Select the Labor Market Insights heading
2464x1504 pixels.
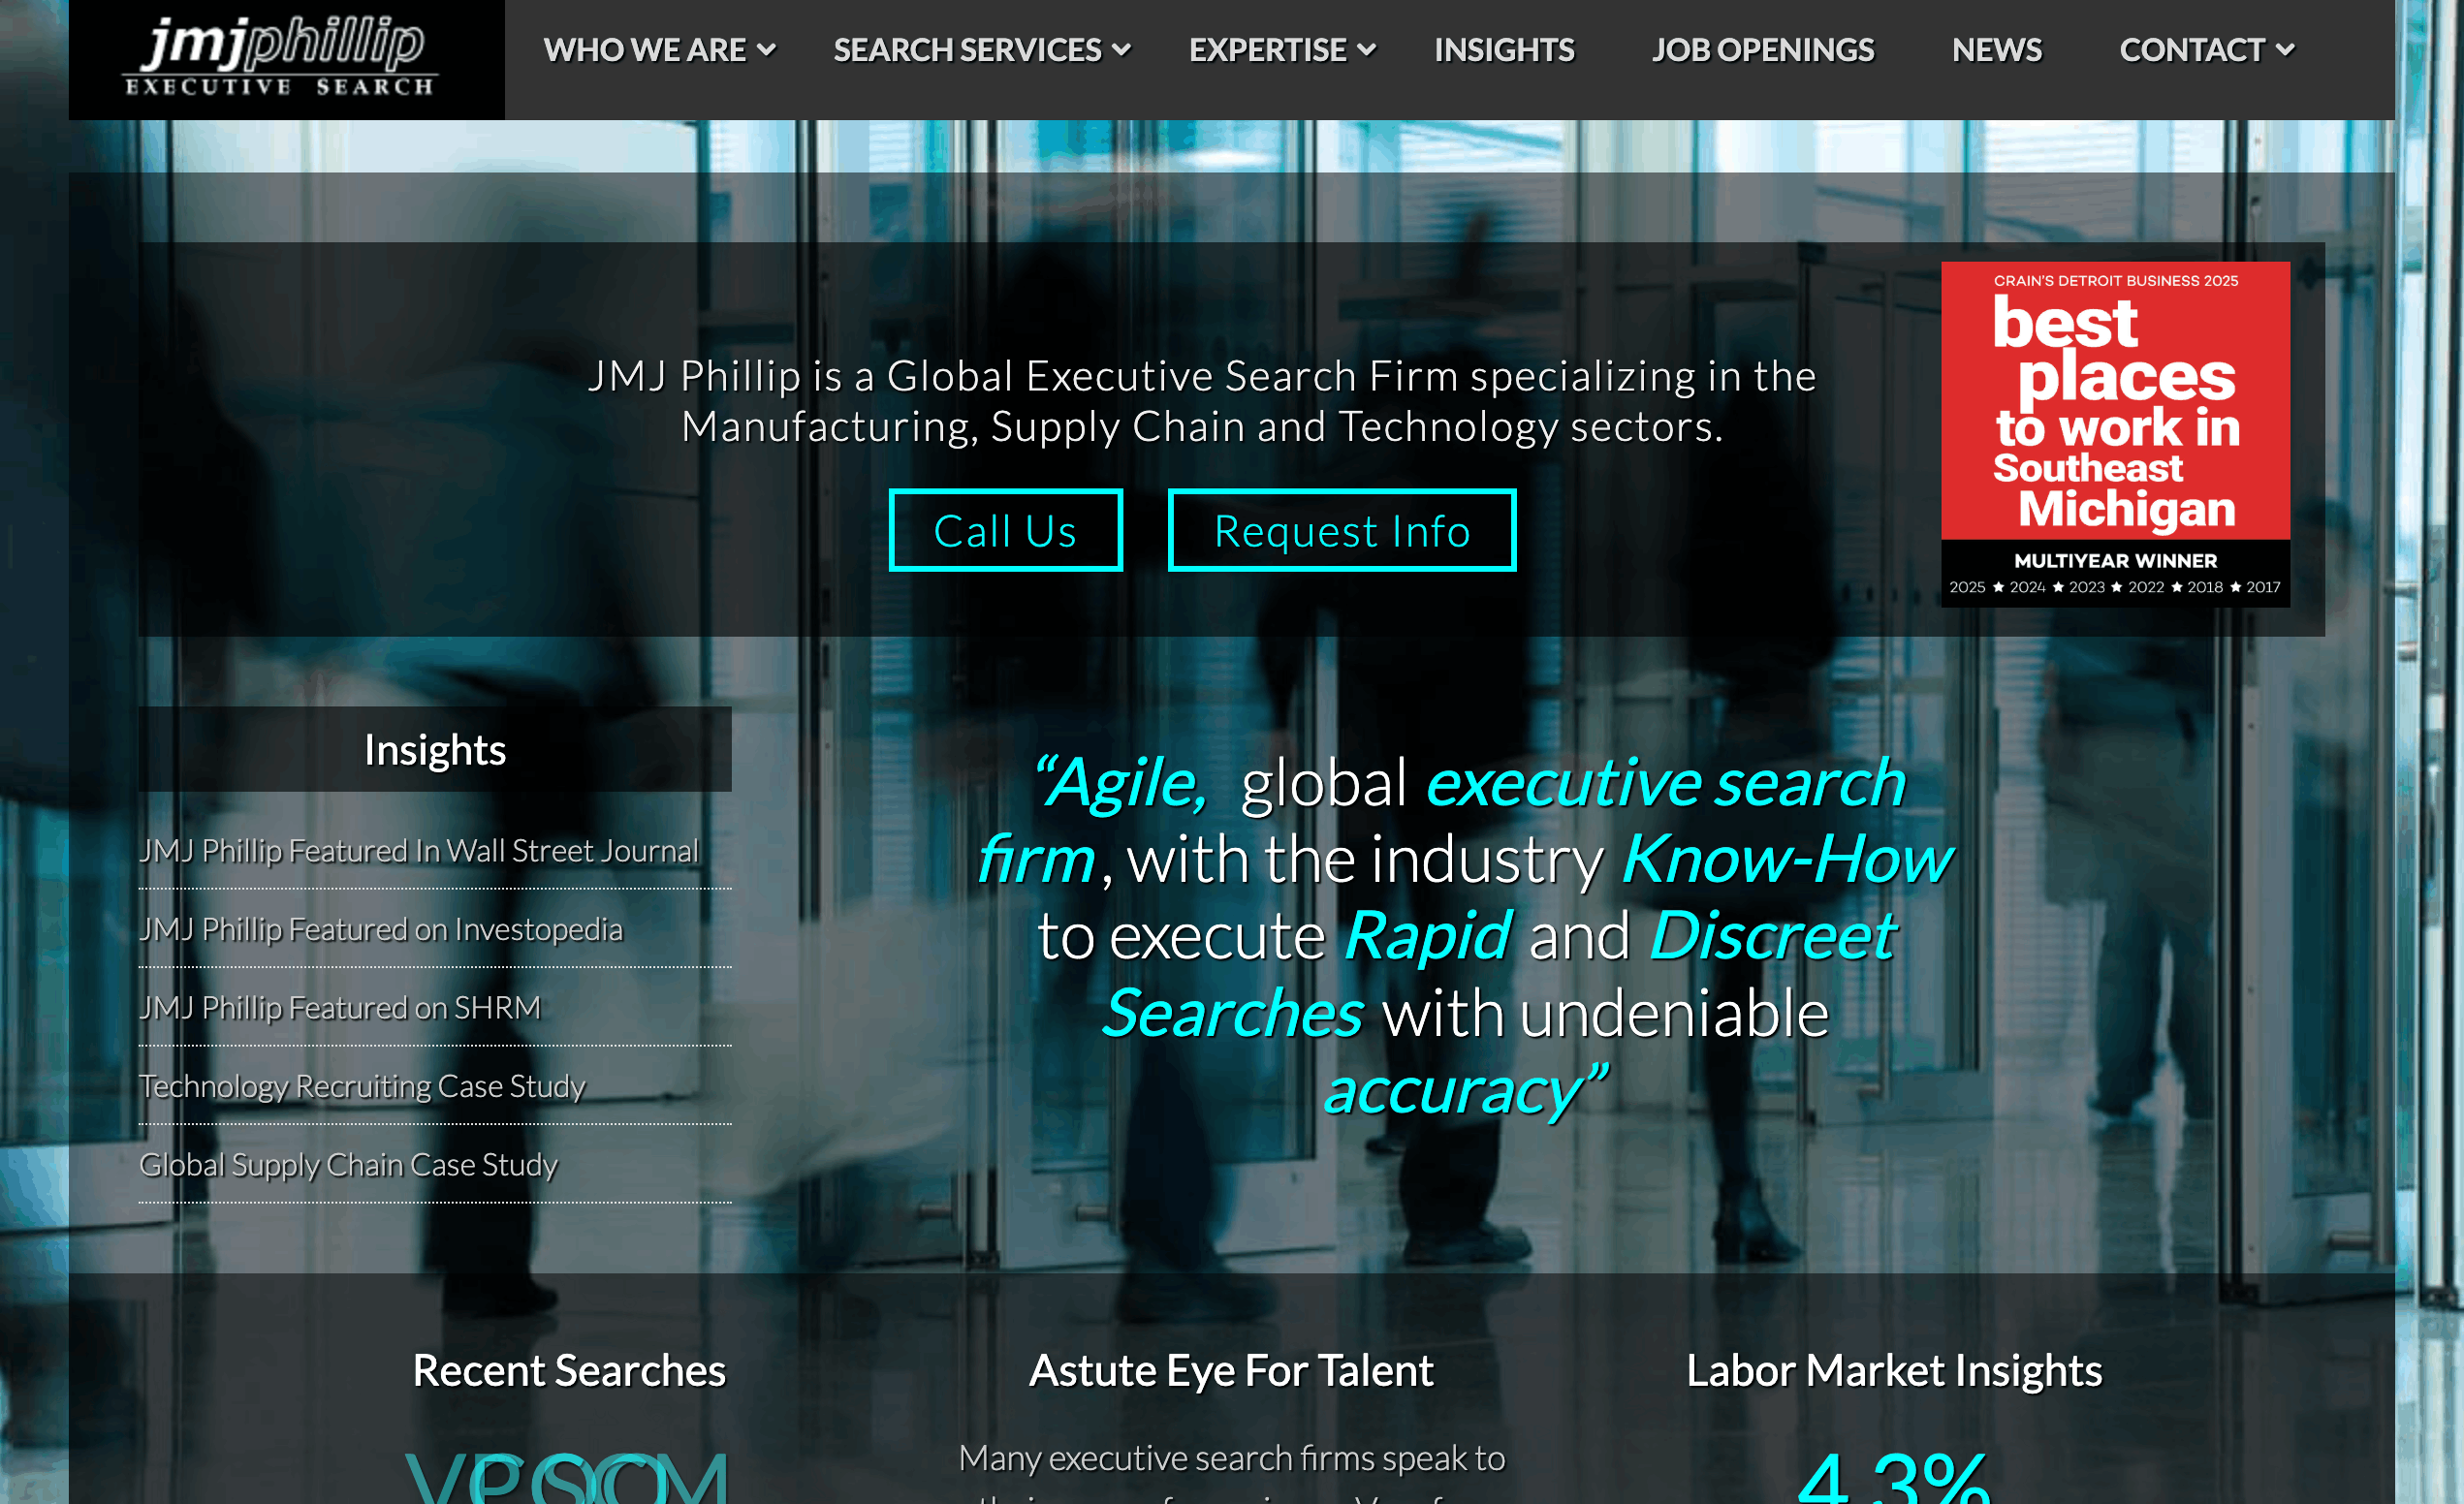pos(1893,1370)
